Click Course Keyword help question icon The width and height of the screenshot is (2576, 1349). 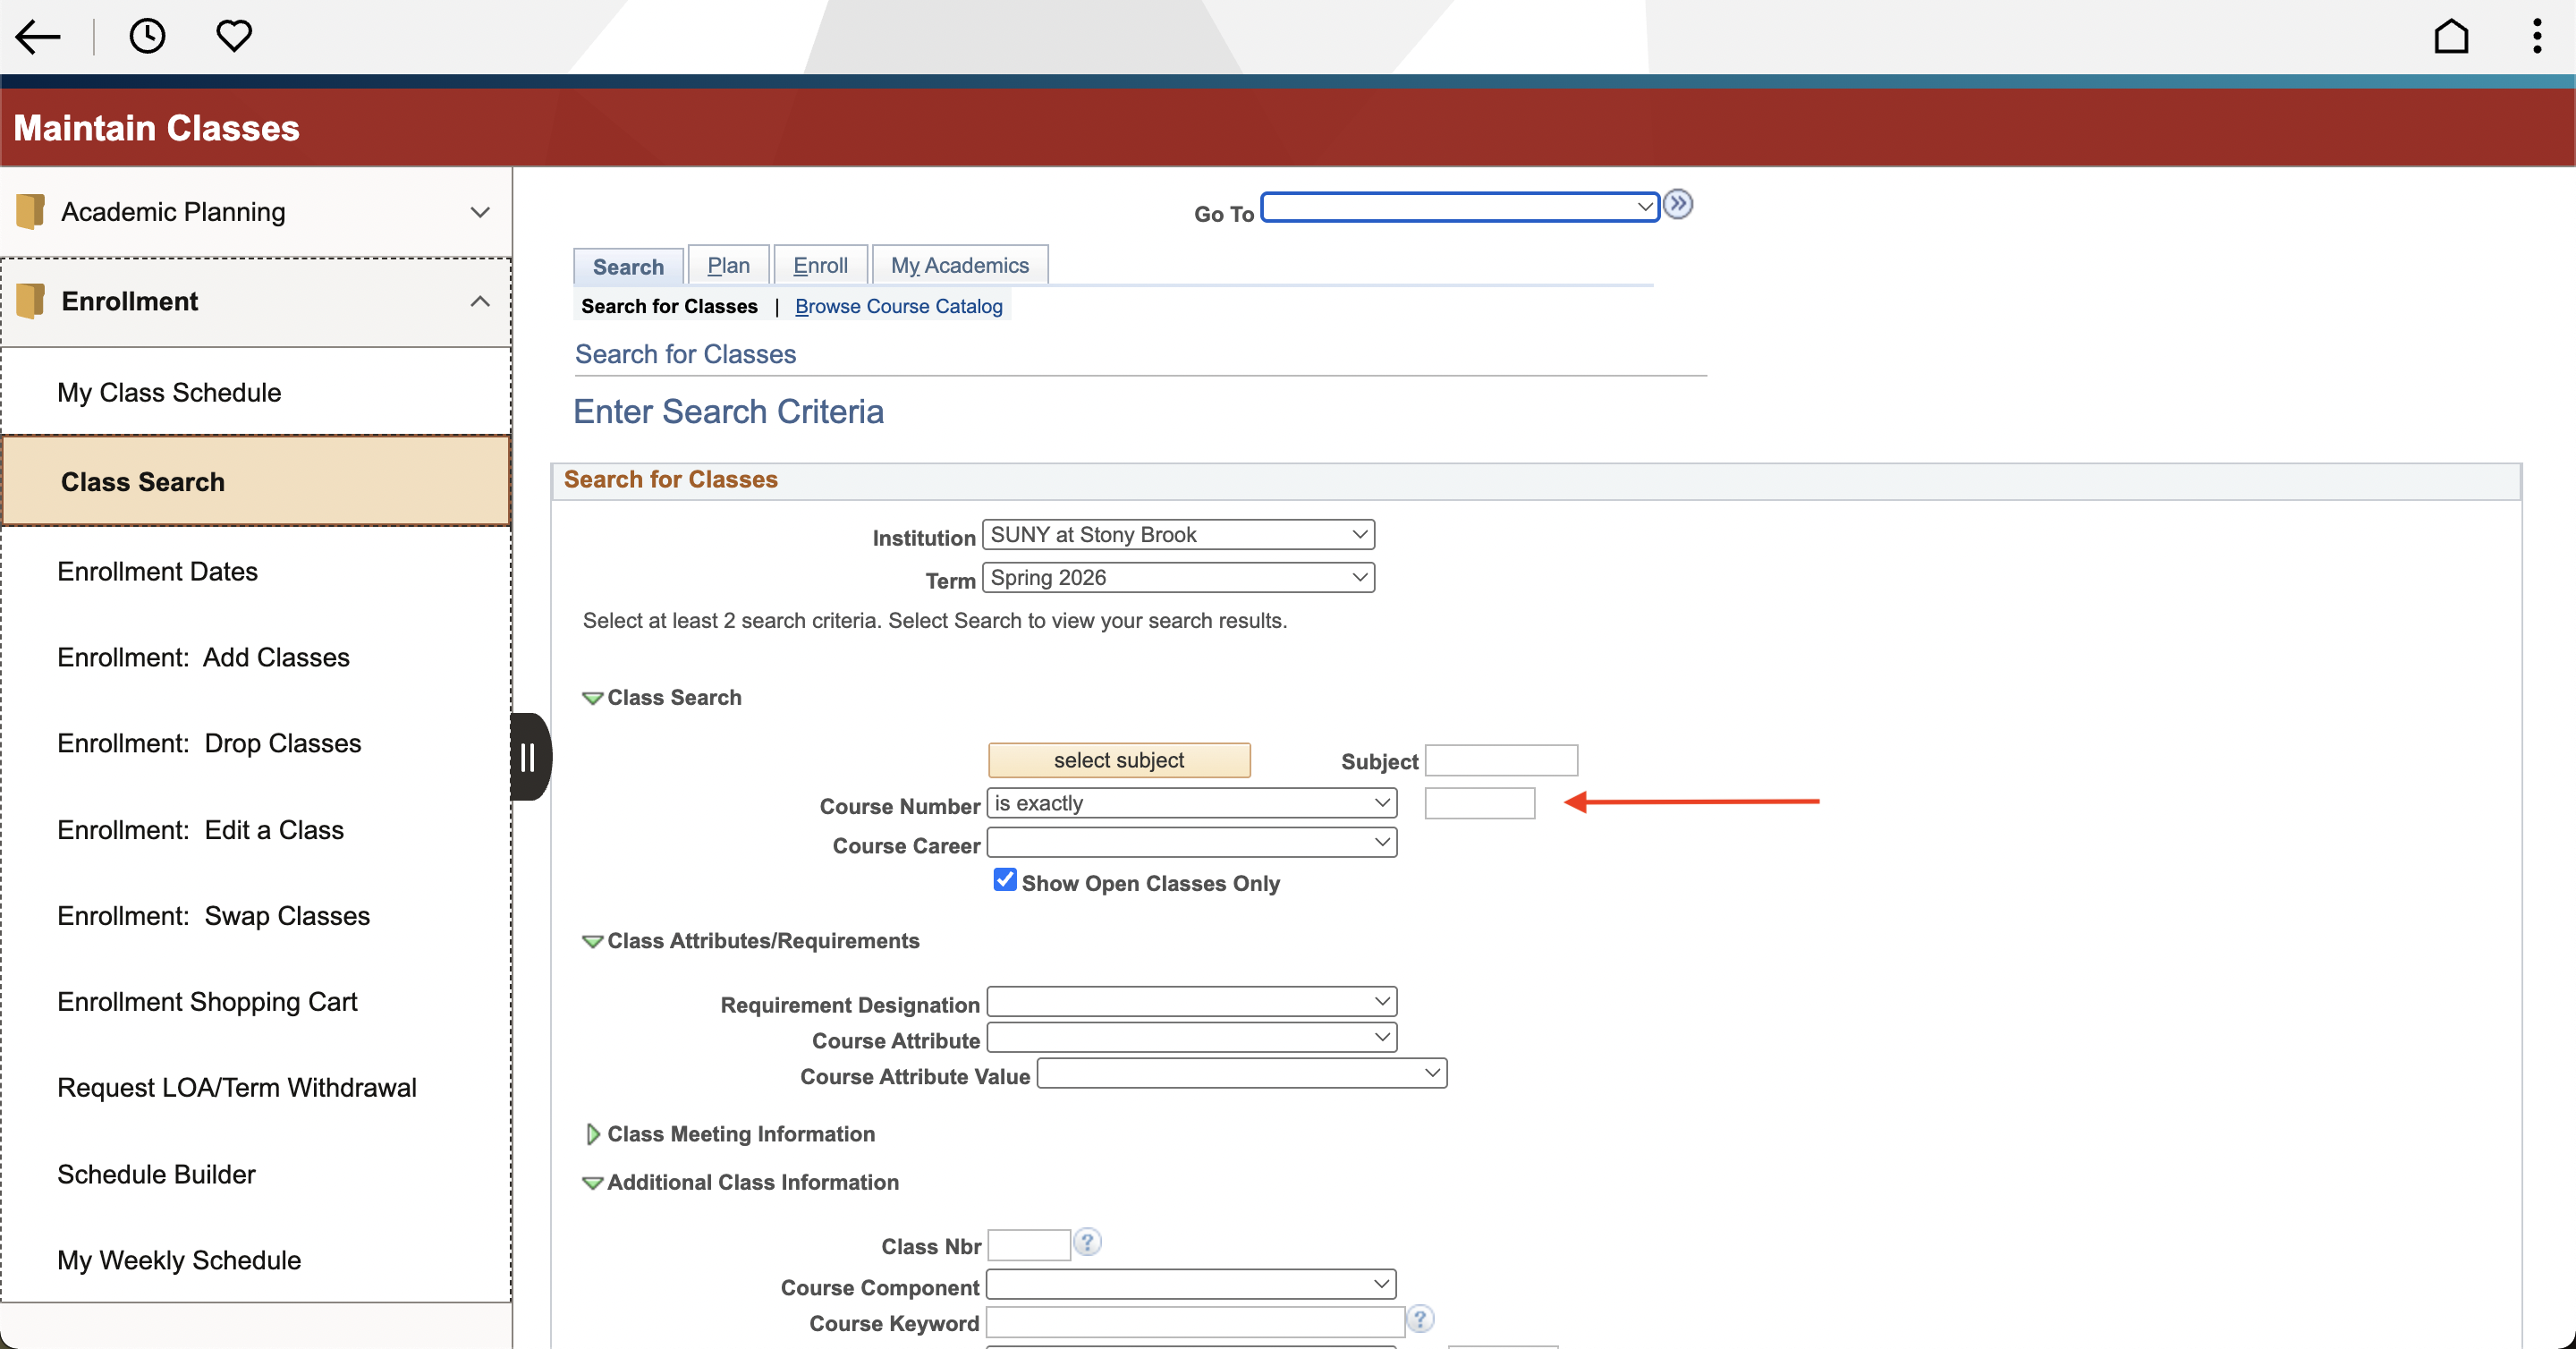click(x=1420, y=1319)
